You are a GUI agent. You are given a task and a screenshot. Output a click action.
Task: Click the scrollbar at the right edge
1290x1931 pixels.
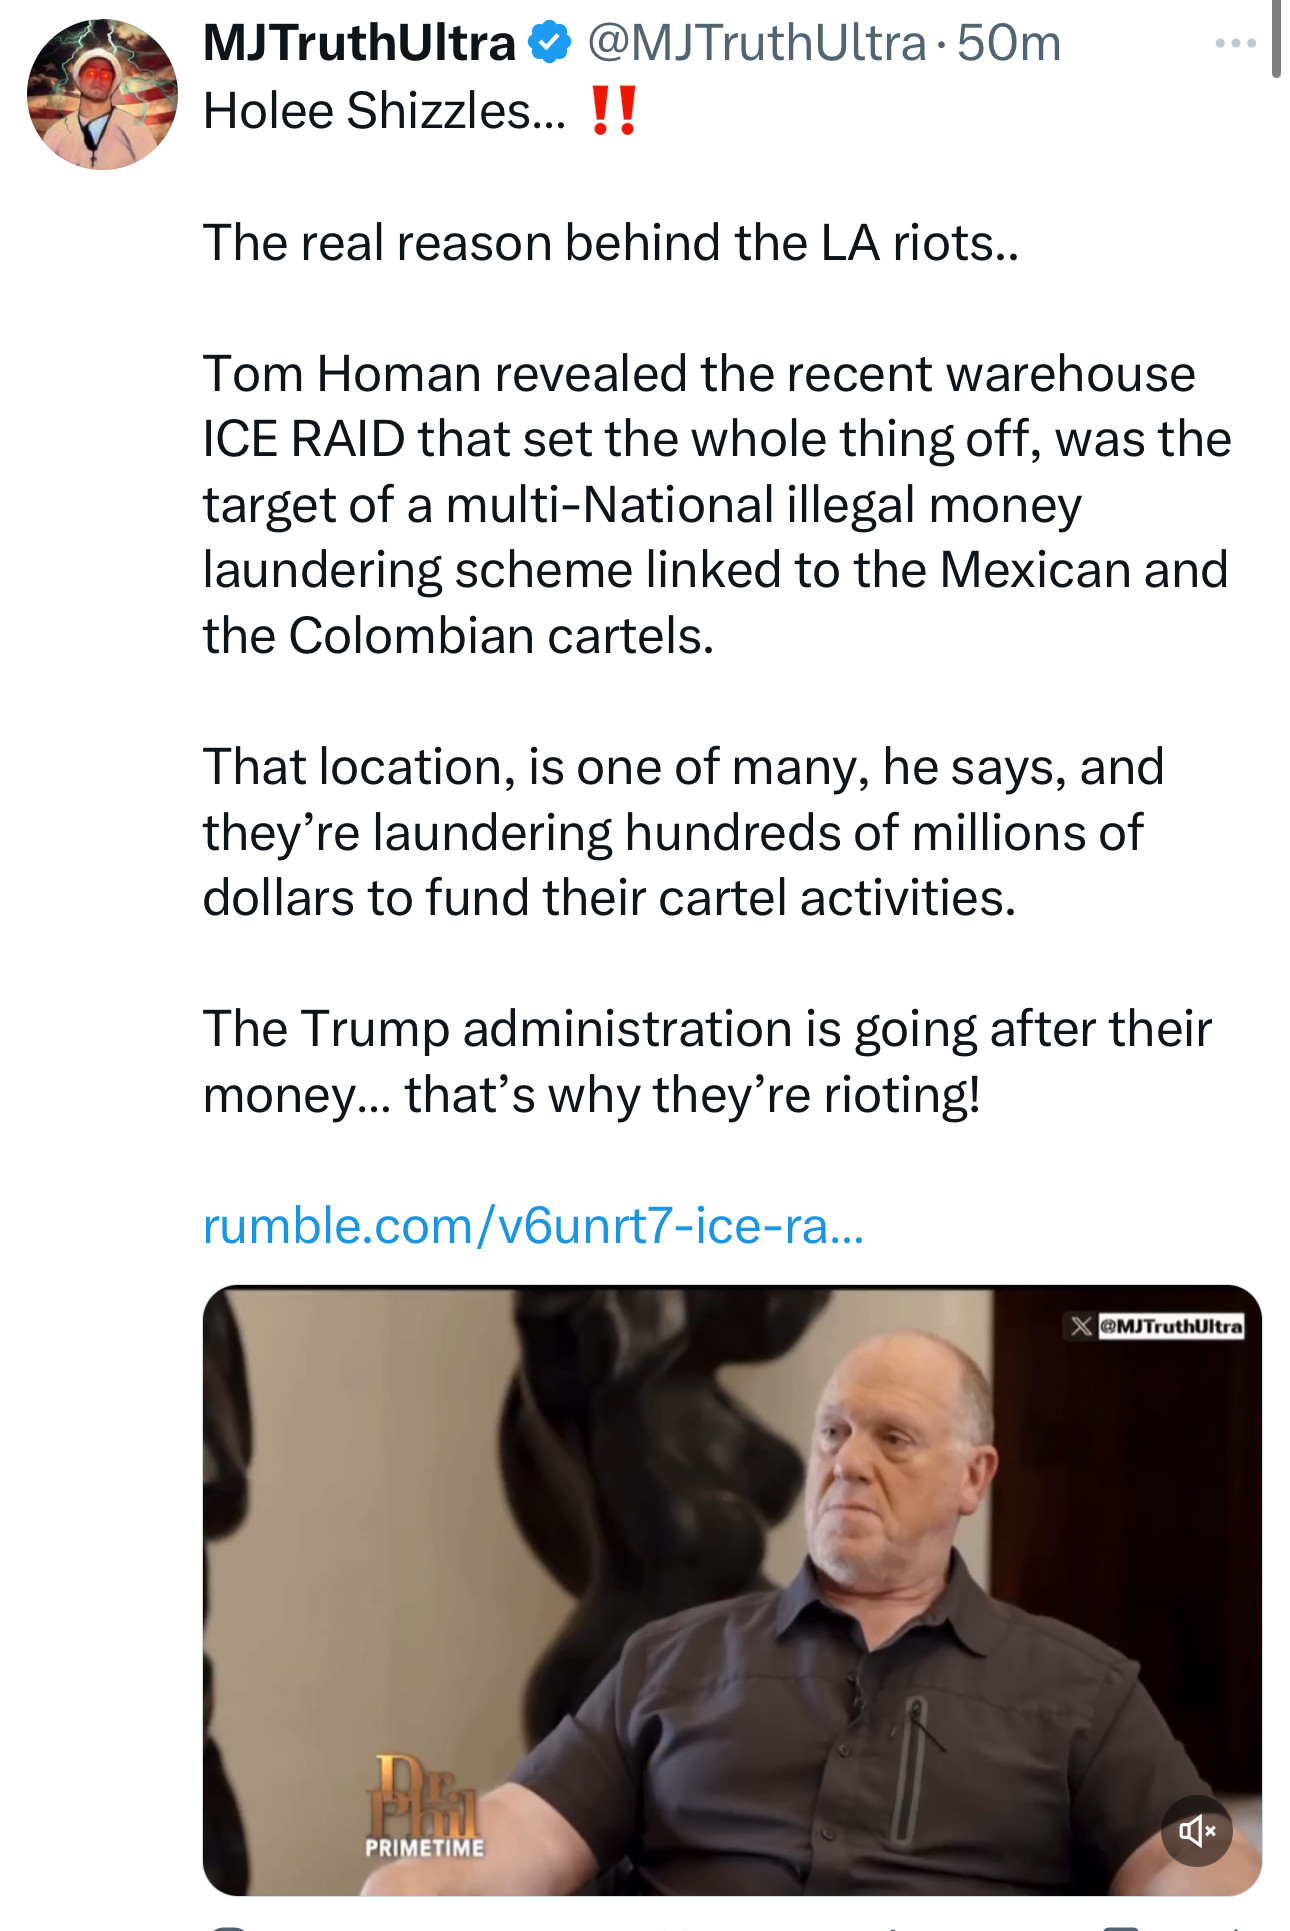1276,40
